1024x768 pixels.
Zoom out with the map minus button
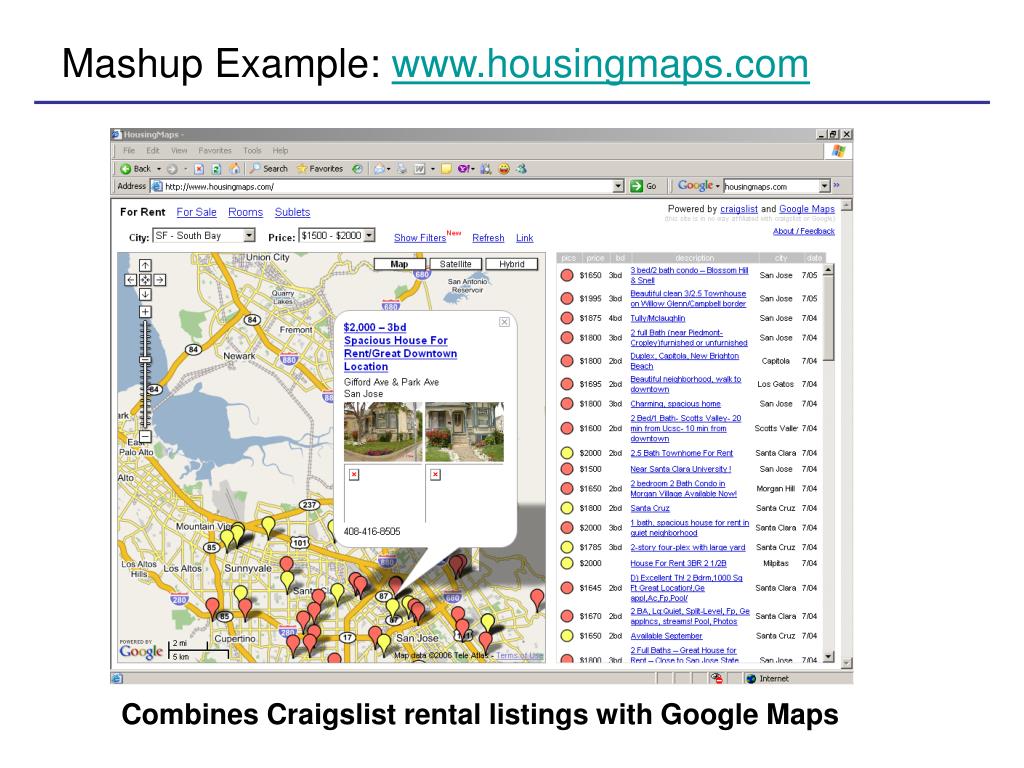point(145,436)
